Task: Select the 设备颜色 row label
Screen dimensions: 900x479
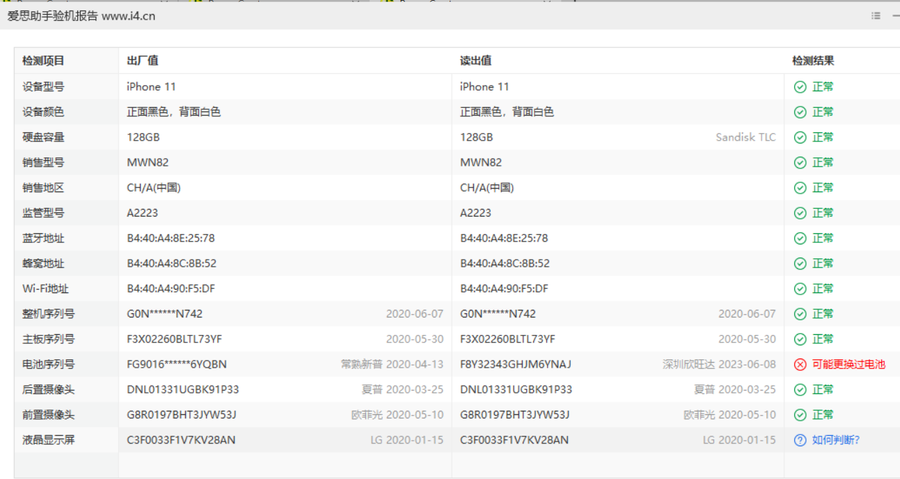Action: (x=43, y=112)
